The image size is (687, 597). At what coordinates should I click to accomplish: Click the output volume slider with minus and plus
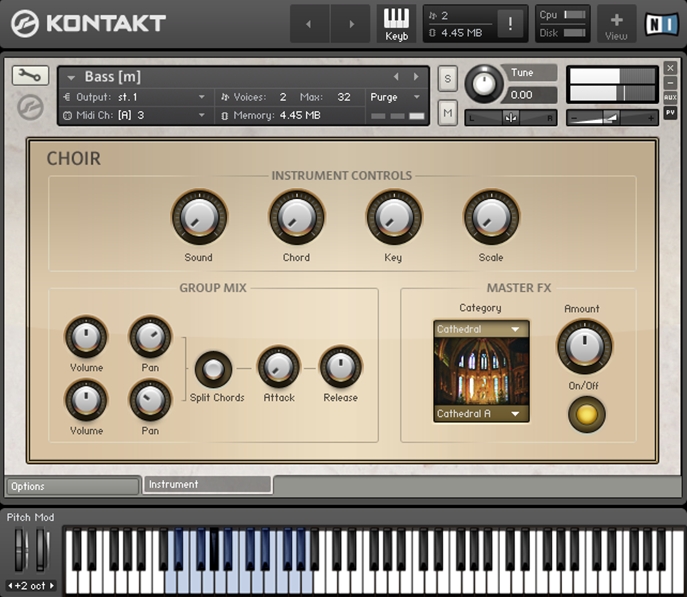pyautogui.click(x=612, y=118)
